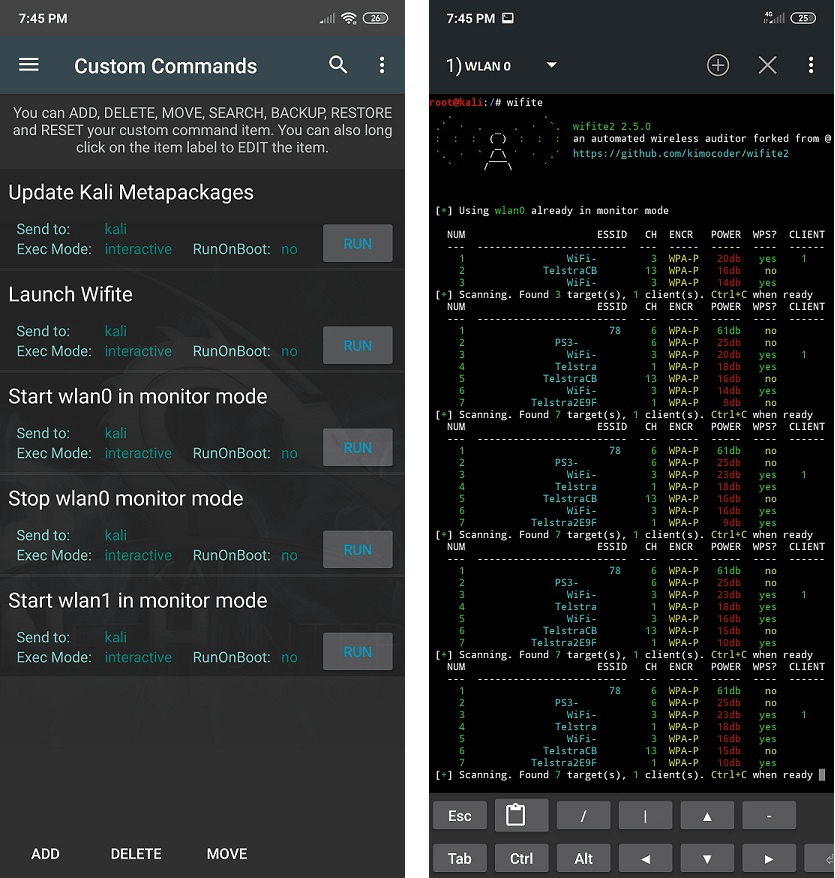Tap MOVE at the bottom bar
The width and height of the screenshot is (835, 878).
227,854
